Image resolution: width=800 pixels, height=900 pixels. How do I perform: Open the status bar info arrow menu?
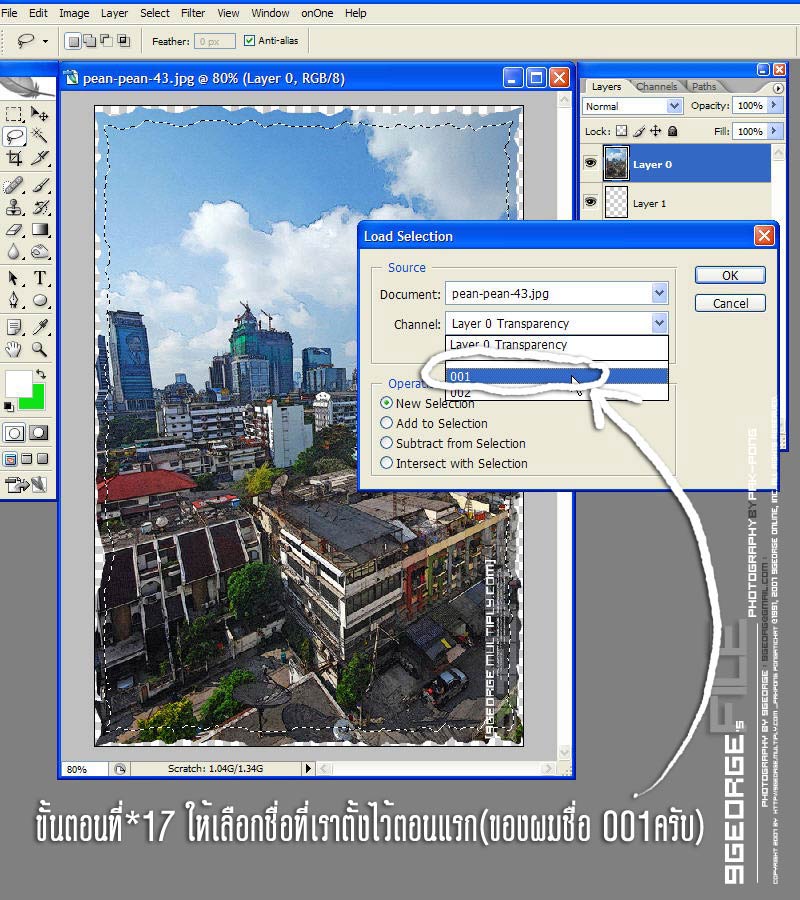click(x=308, y=768)
